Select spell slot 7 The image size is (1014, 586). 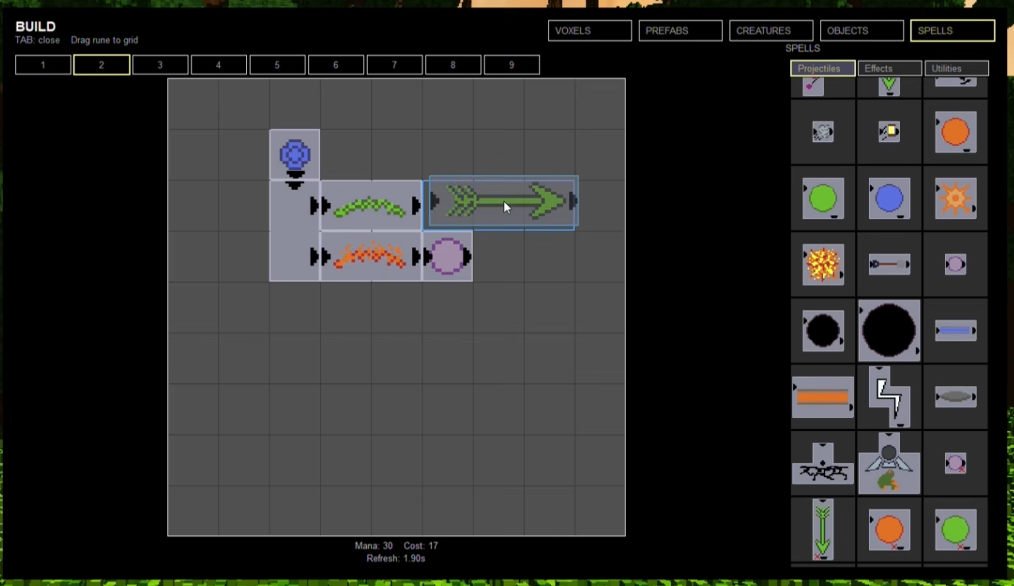pos(394,65)
